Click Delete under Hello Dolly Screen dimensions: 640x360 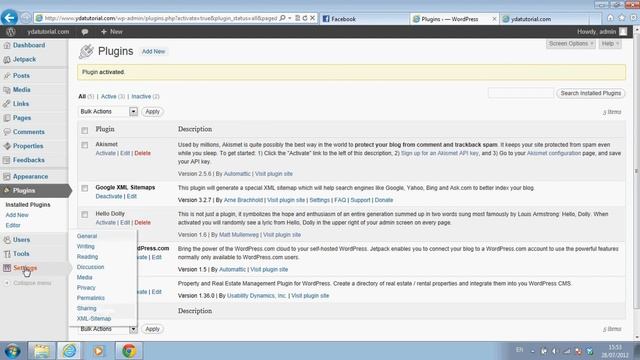tap(142, 223)
